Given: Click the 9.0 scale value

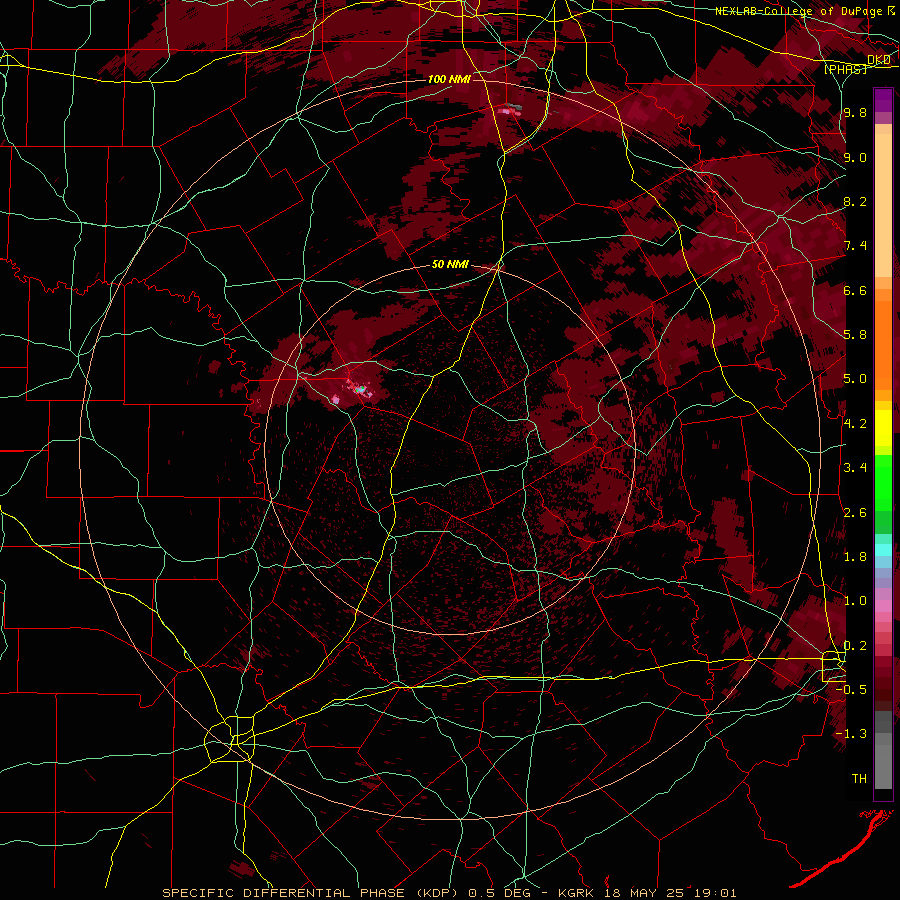Looking at the screenshot, I should (x=855, y=157).
